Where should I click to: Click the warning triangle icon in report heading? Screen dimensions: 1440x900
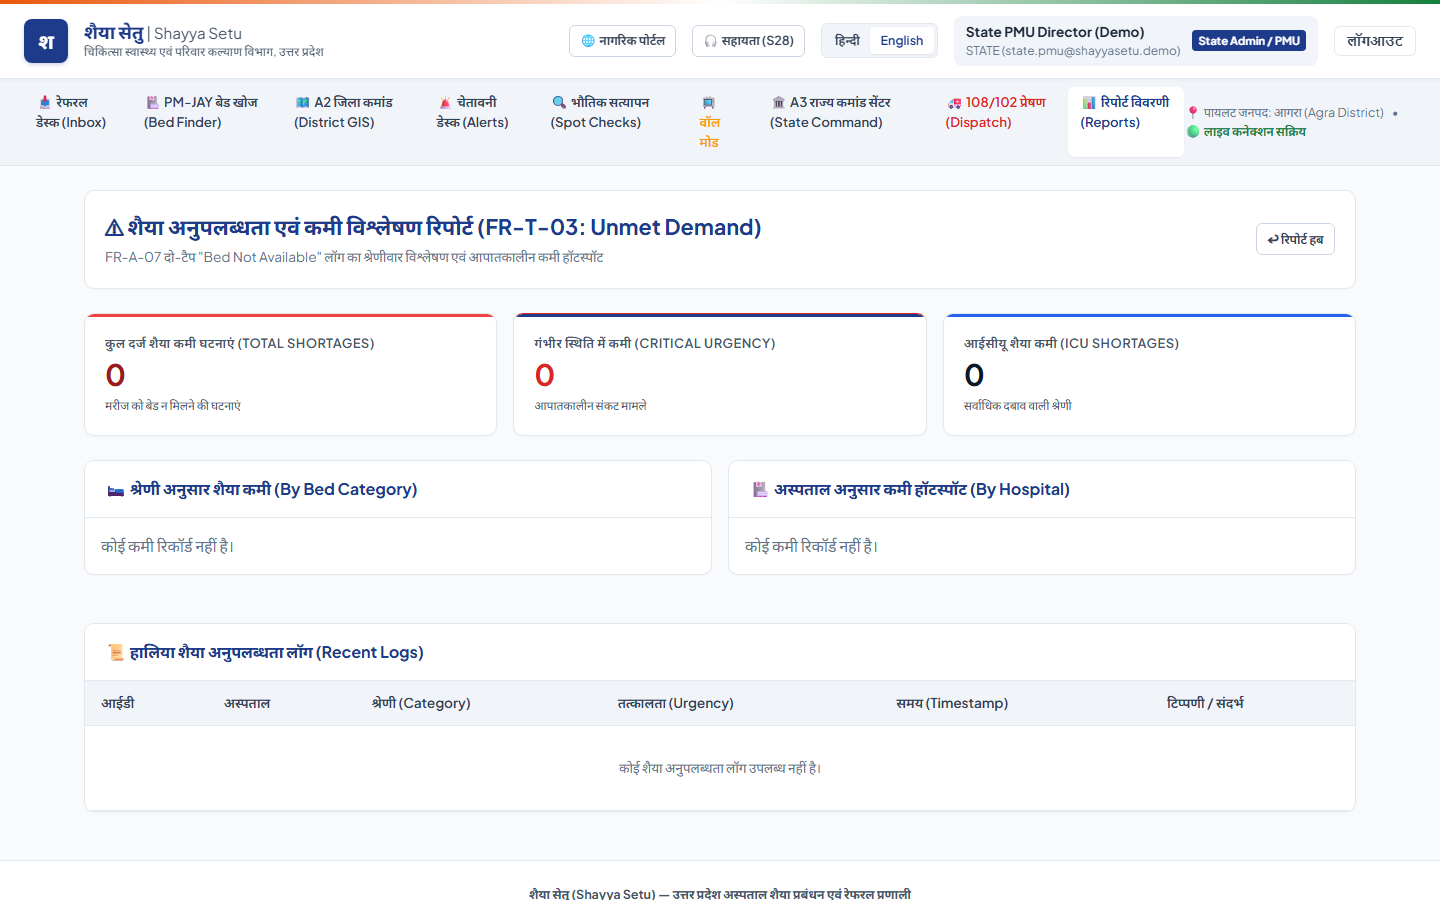point(114,228)
